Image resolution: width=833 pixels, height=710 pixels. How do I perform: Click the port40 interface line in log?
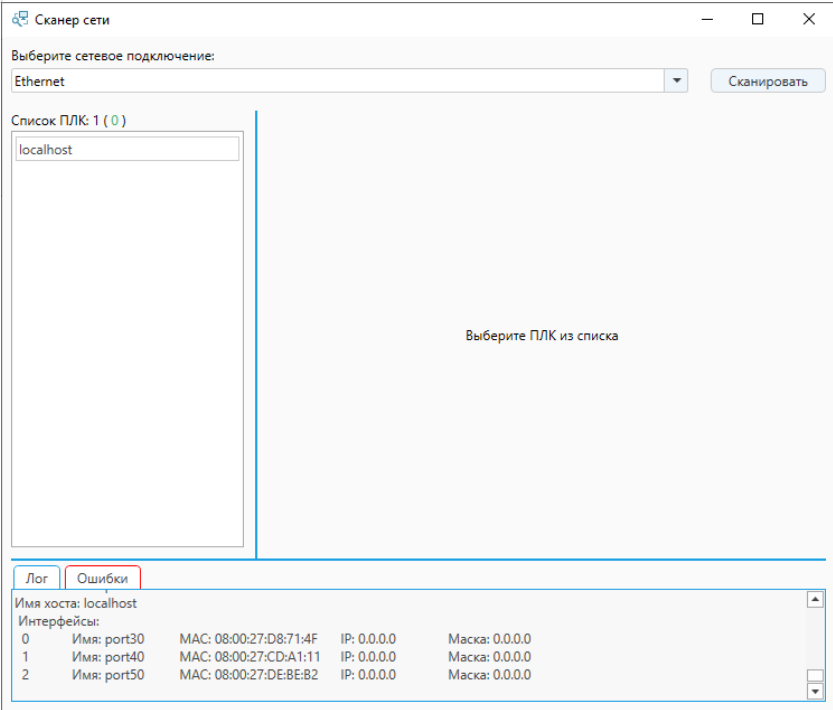[x=275, y=657]
